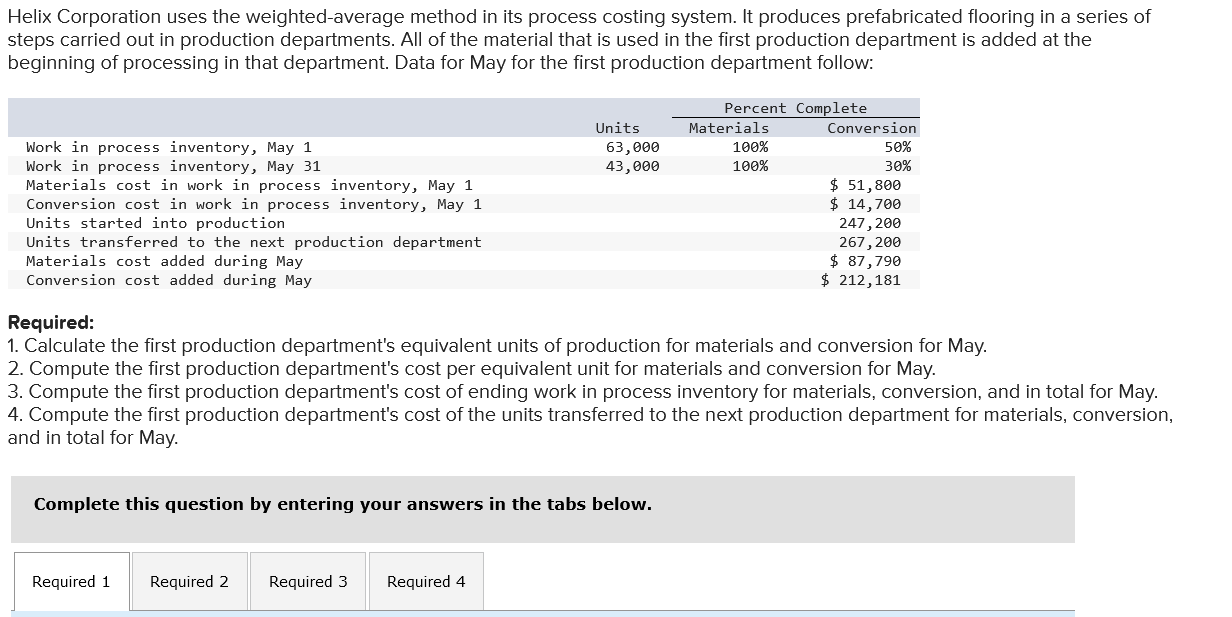Click the 267,200 units transferred value
Image resolution: width=1232 pixels, height=617 pixels.
click(869, 242)
